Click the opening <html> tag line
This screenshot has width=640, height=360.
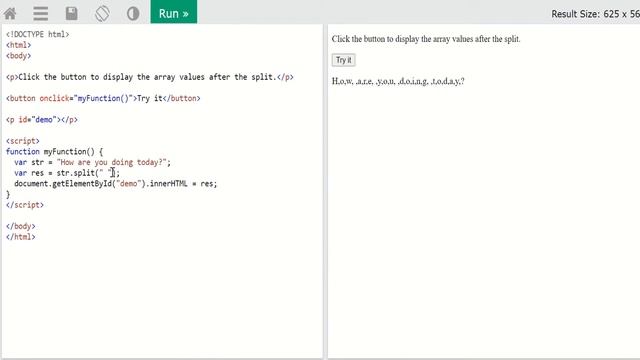18,45
